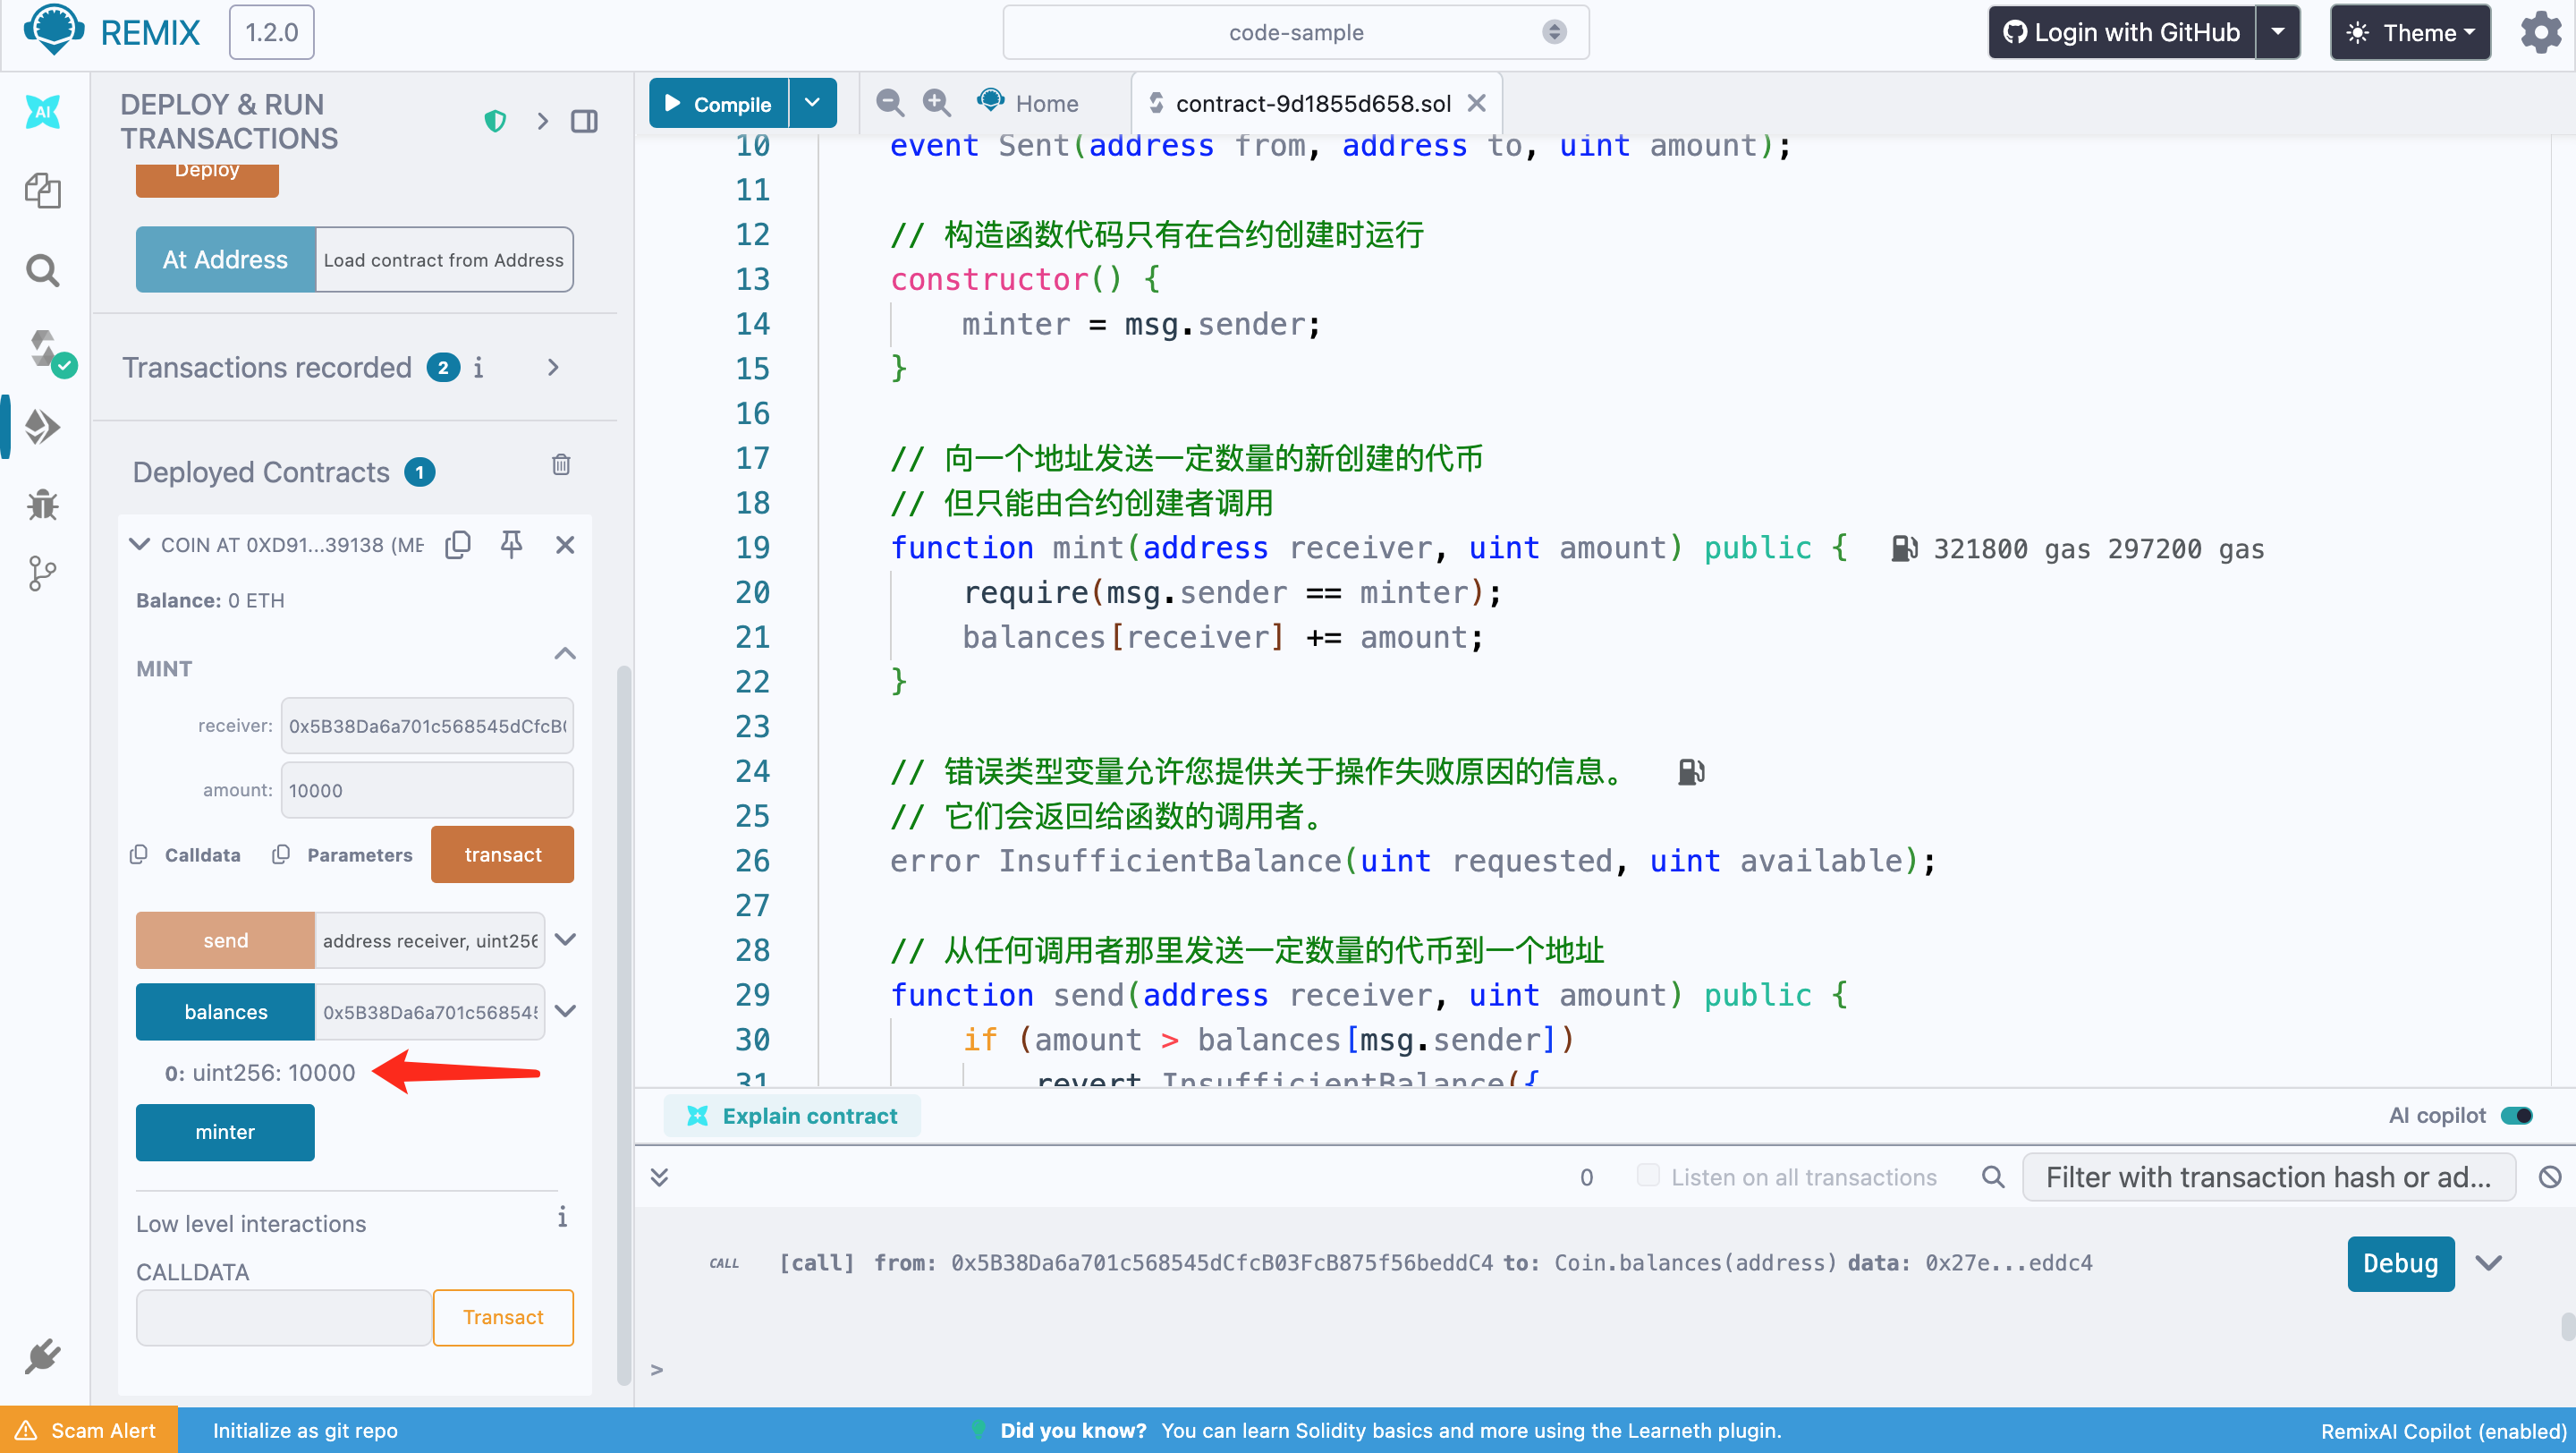Collapse the MINT function inputs
The height and width of the screenshot is (1453, 2576).
click(565, 654)
